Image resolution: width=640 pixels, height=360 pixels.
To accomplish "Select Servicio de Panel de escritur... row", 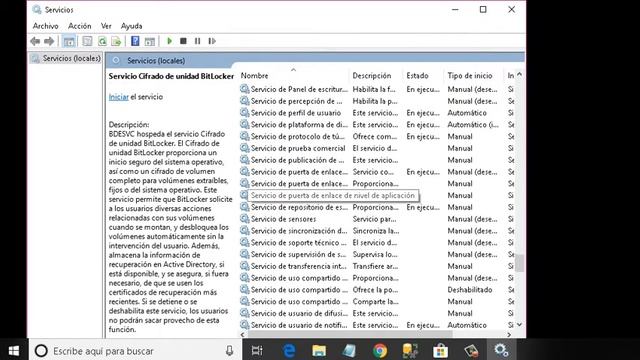I will tap(376, 89).
